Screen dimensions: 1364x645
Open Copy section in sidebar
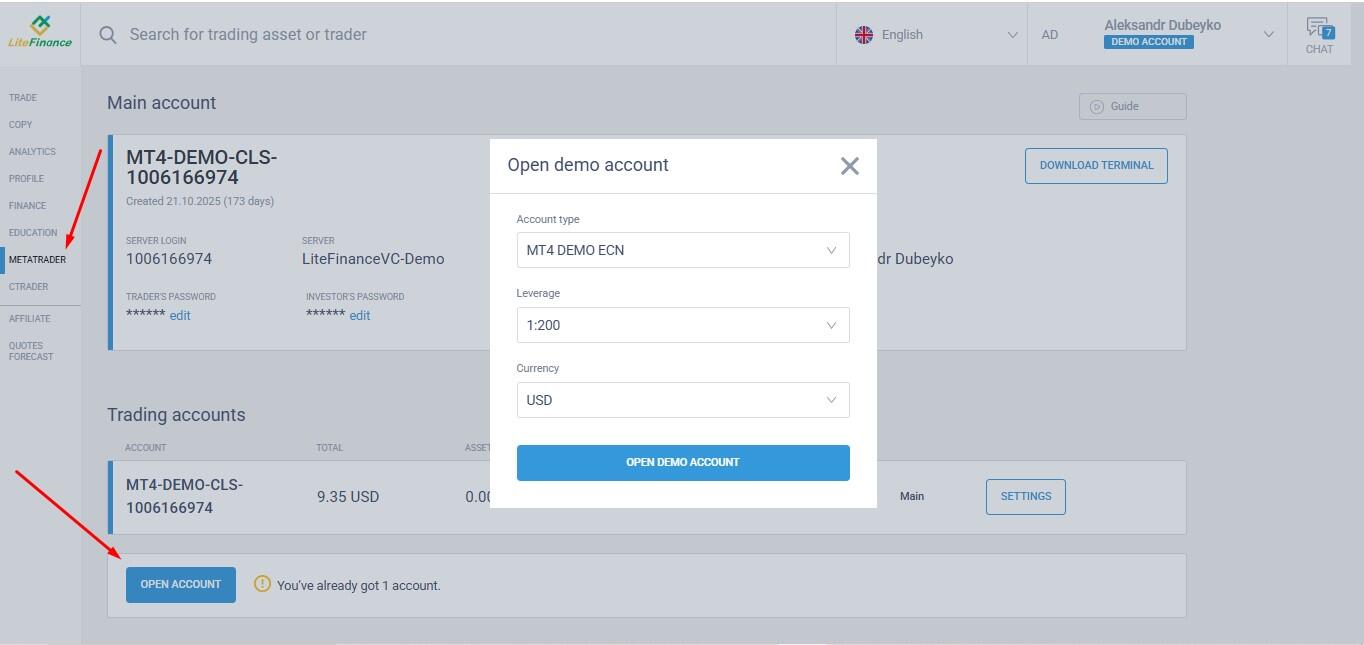click(x=21, y=125)
